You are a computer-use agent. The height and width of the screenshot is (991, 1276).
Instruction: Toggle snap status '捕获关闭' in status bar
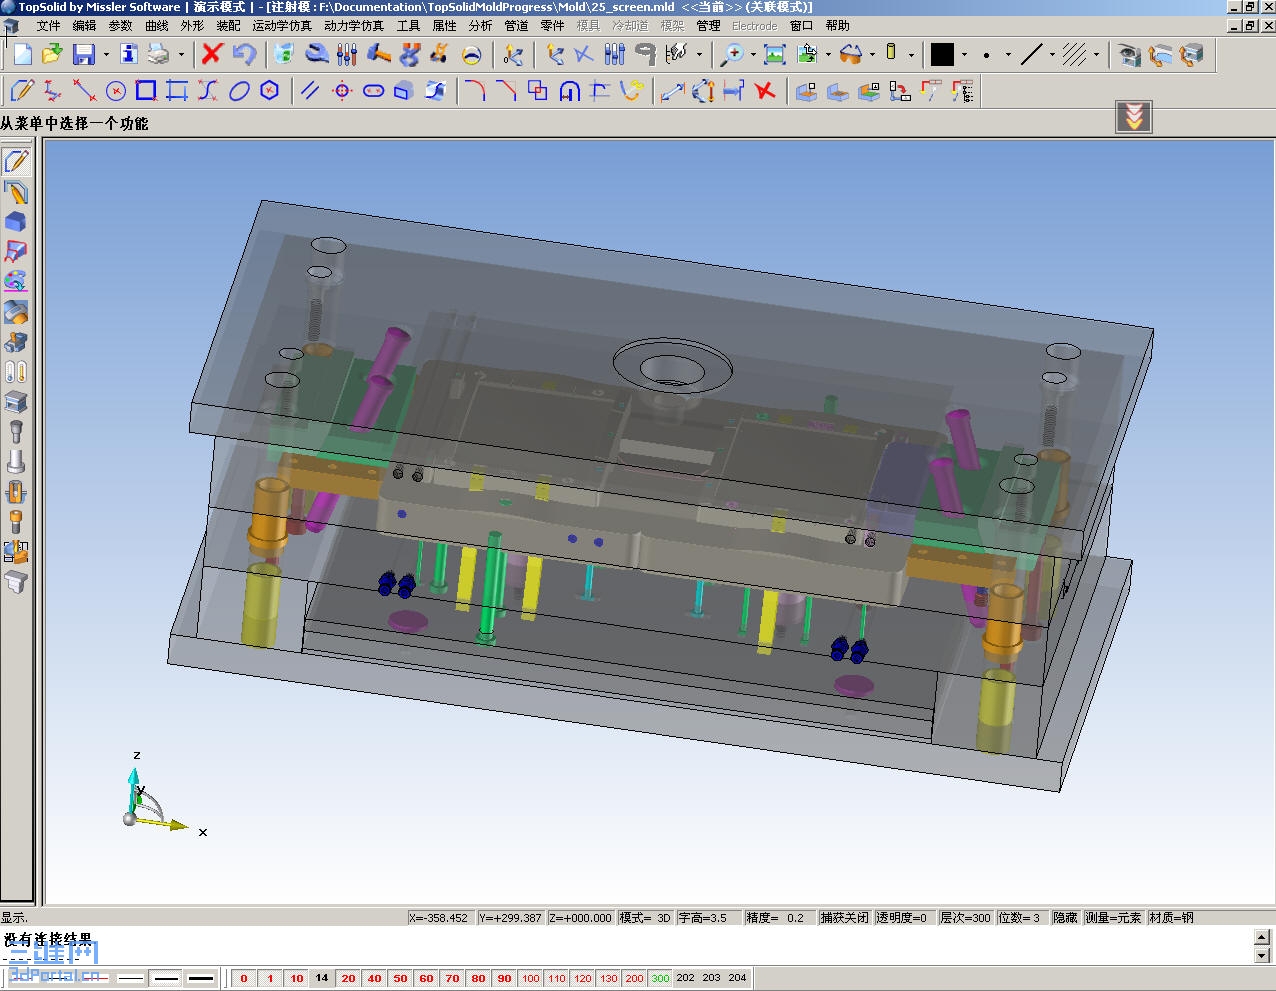(x=845, y=917)
